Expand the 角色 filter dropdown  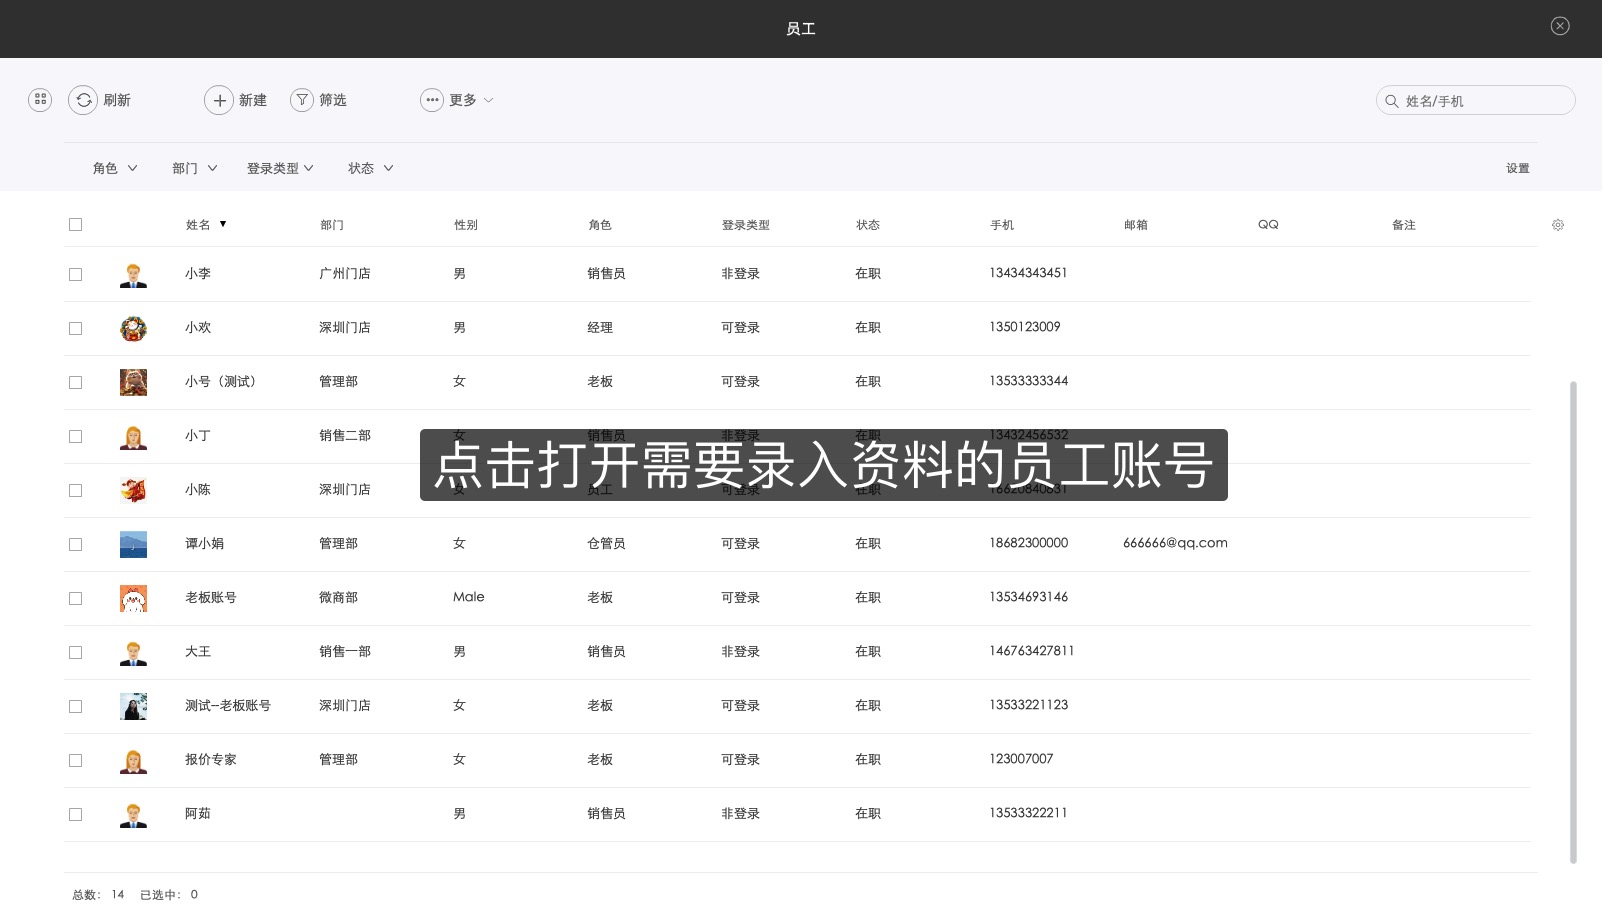pyautogui.click(x=115, y=168)
